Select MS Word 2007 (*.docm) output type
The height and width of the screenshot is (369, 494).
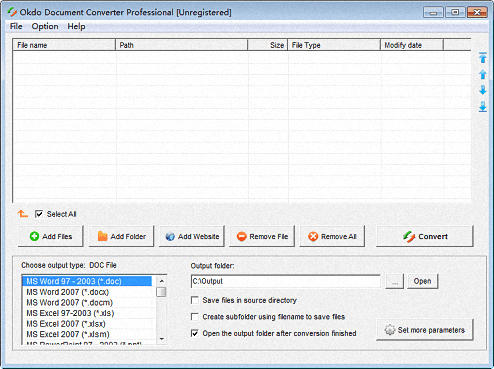click(87, 303)
